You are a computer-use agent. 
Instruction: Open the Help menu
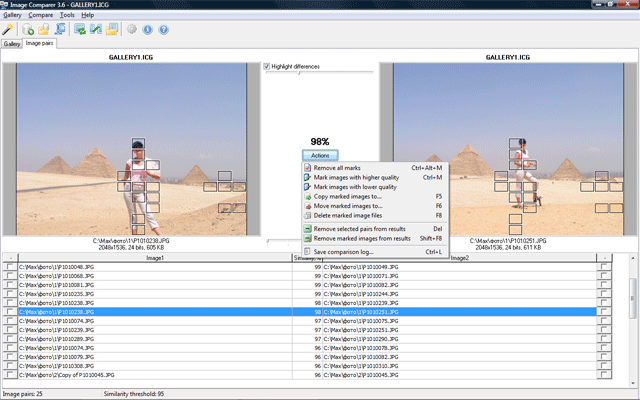[88, 15]
